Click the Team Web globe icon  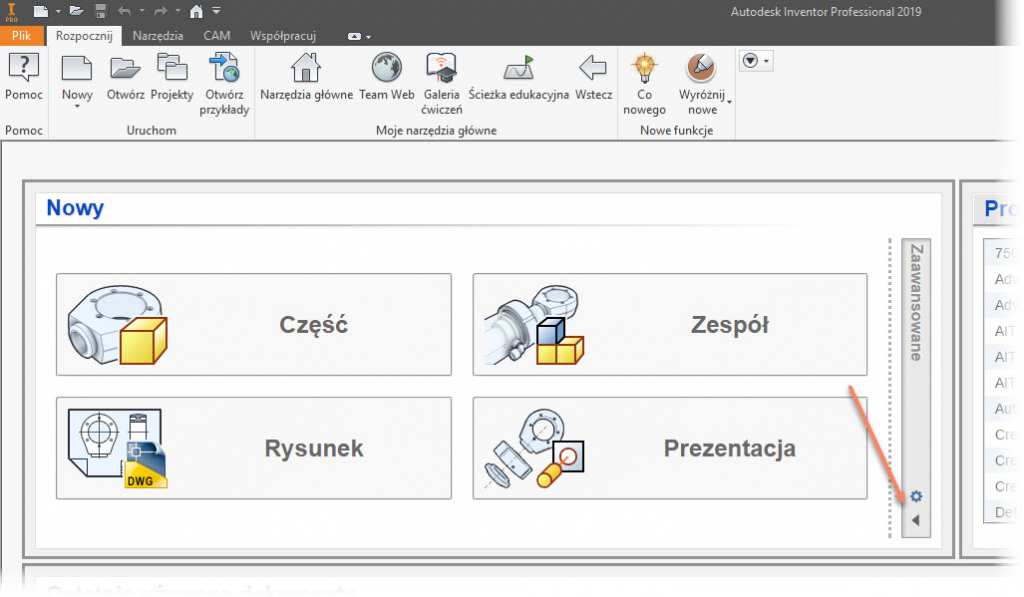pos(387,70)
